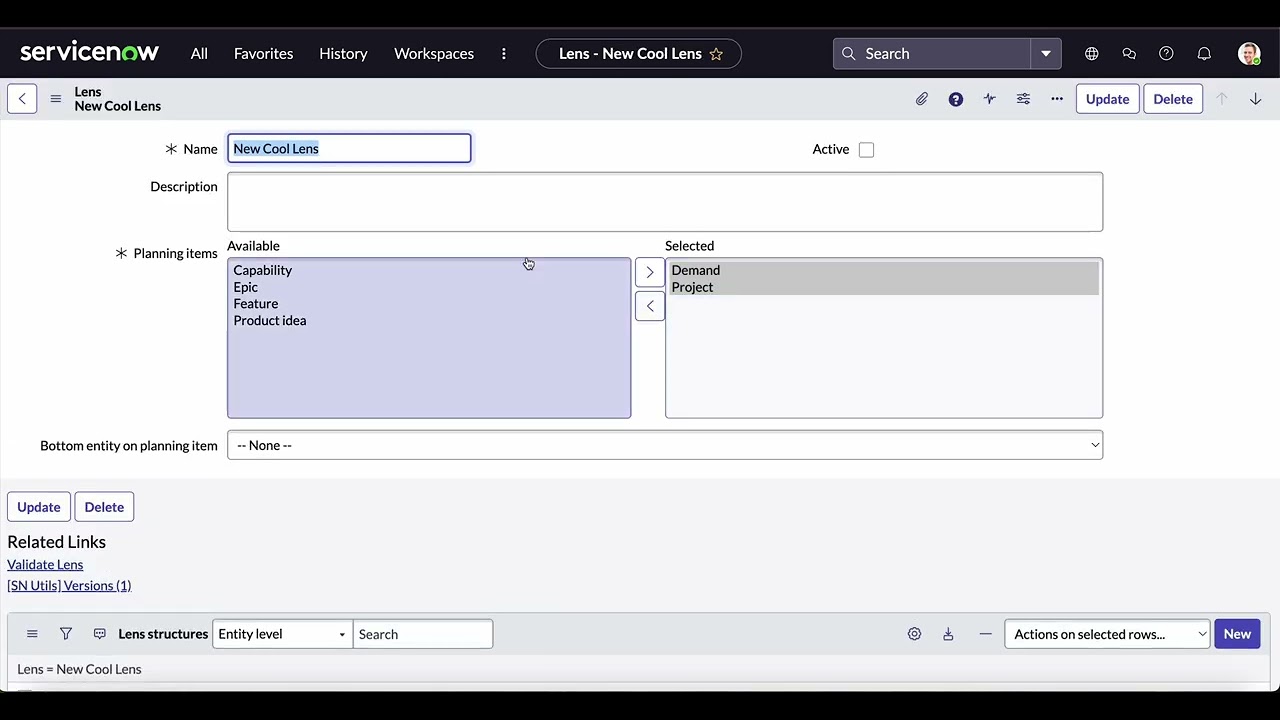Enable the Active checkbox
1280x720 pixels.
click(x=866, y=149)
